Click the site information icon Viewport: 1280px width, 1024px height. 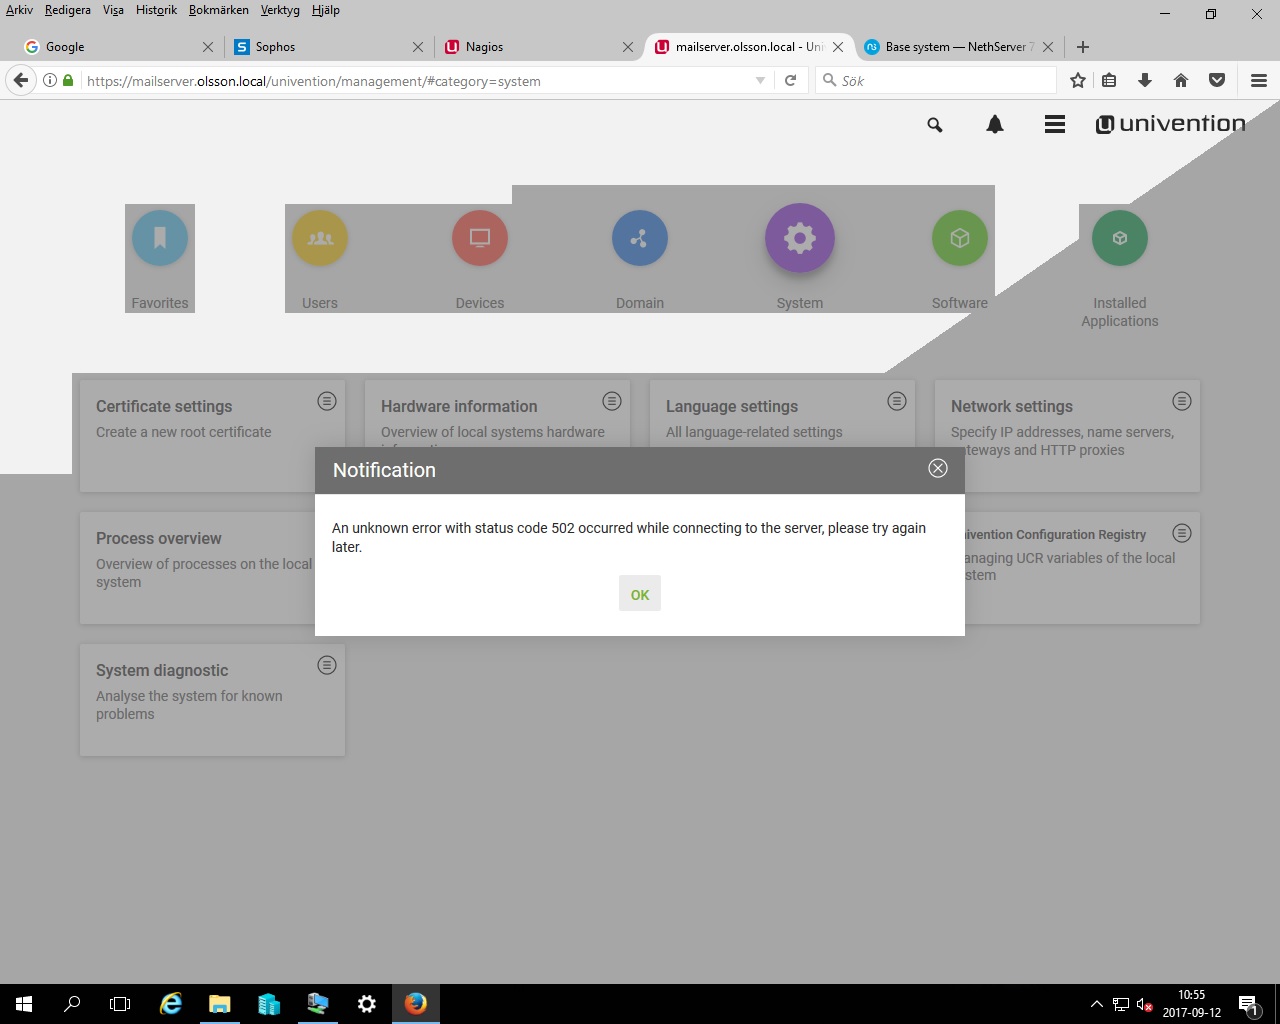(x=50, y=81)
